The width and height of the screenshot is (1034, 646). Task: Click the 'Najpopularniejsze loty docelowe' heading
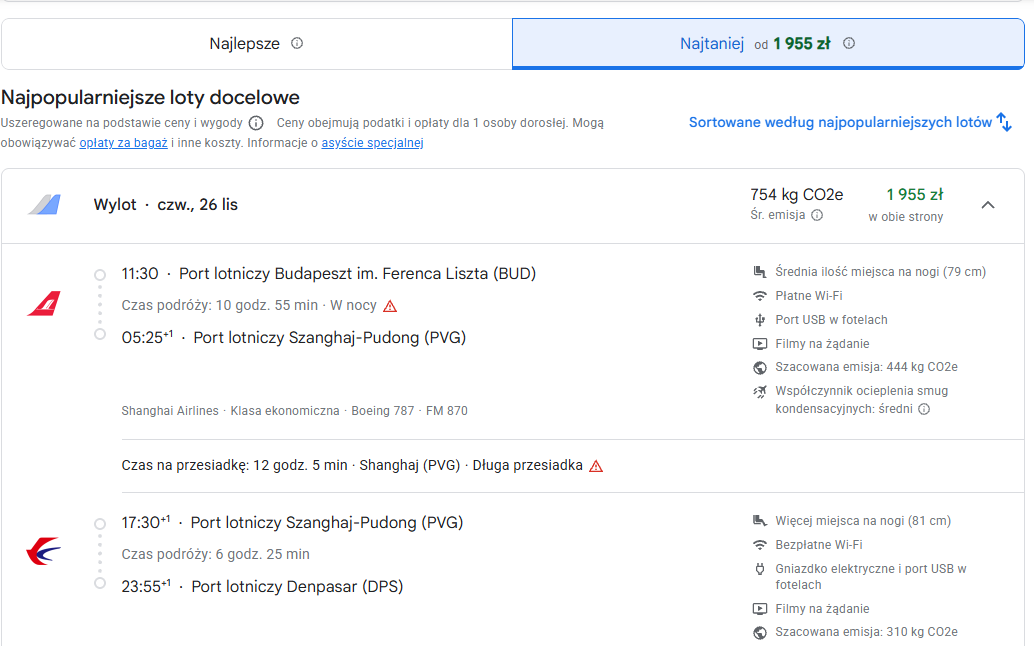coord(150,98)
